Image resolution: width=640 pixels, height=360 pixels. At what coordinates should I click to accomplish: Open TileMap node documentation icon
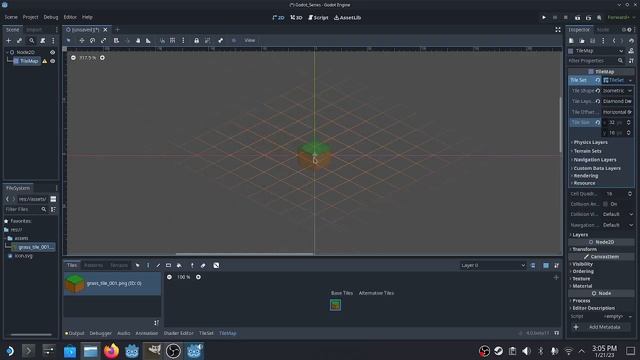(631, 51)
